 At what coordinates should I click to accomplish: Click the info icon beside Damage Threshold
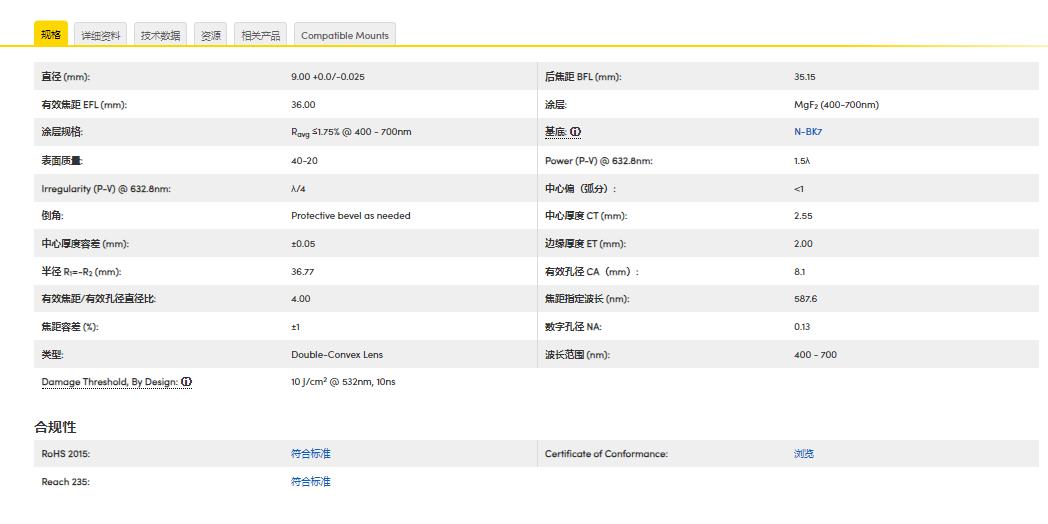click(187, 382)
